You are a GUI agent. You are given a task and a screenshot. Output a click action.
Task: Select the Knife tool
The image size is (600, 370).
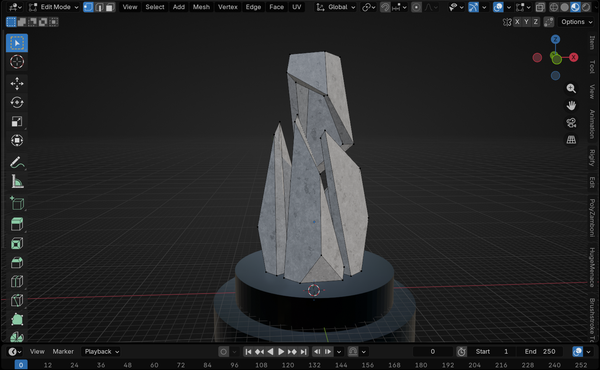(17, 300)
